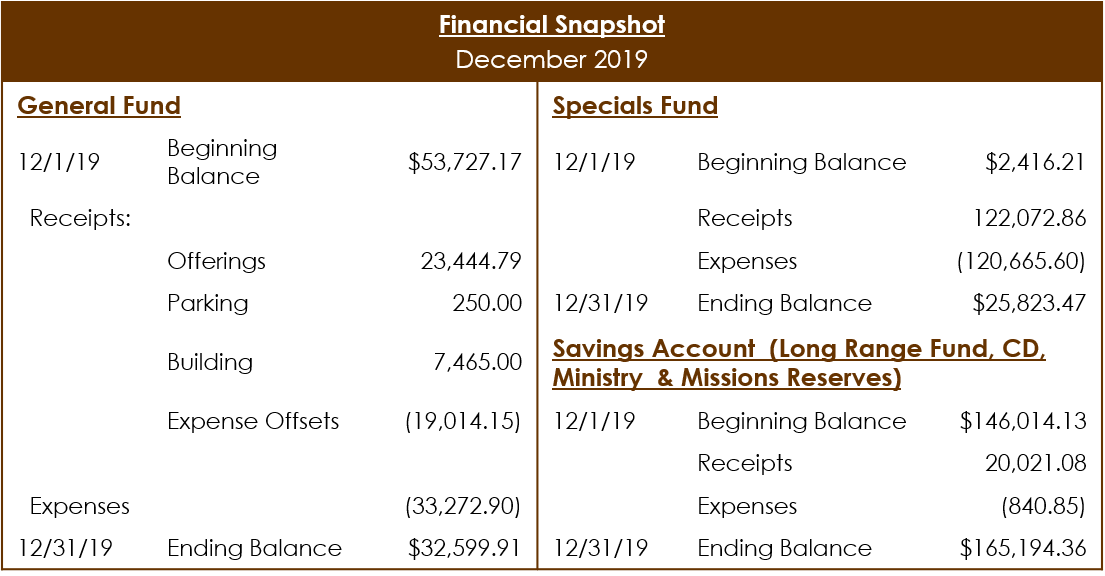Select the 23,444.79 offerings amount
1105x576 pixels.
[471, 262]
